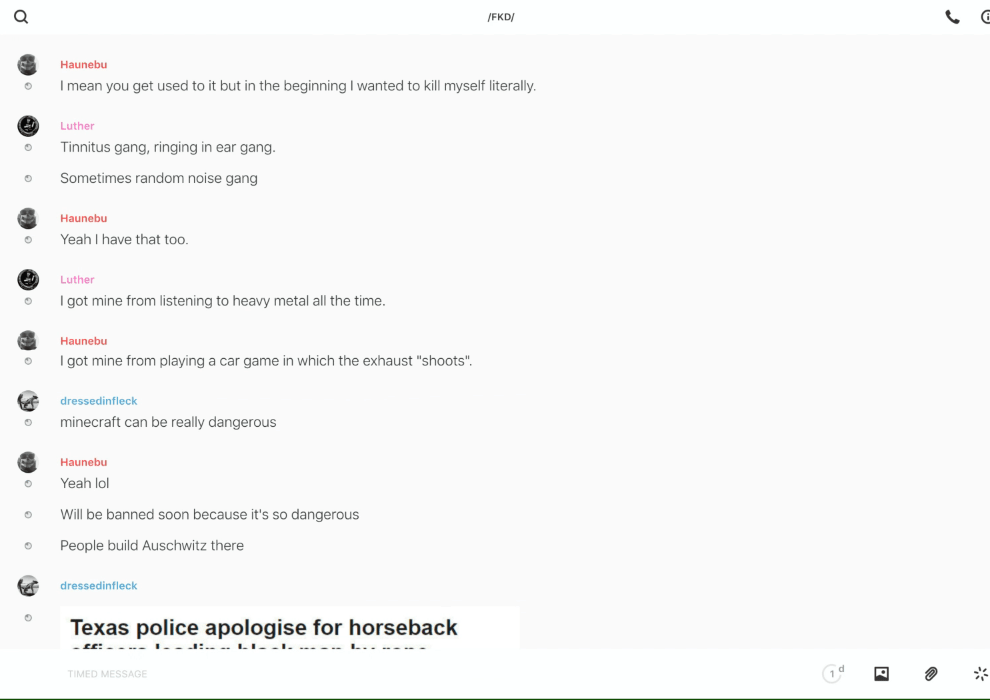Start a voice call with phone icon
990x700 pixels.
(x=952, y=17)
